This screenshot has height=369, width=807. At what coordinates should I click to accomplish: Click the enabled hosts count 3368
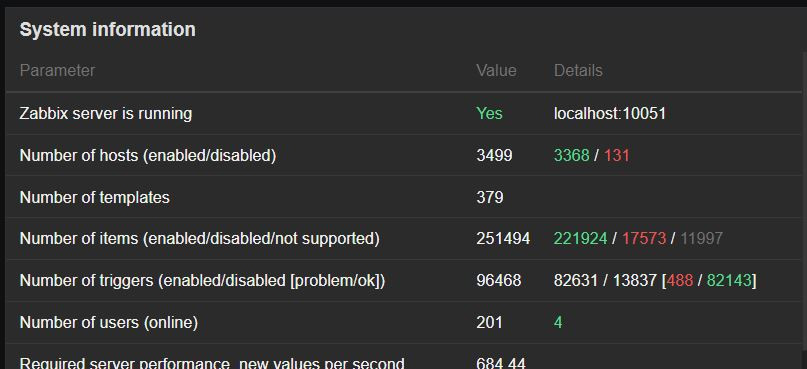pos(571,155)
